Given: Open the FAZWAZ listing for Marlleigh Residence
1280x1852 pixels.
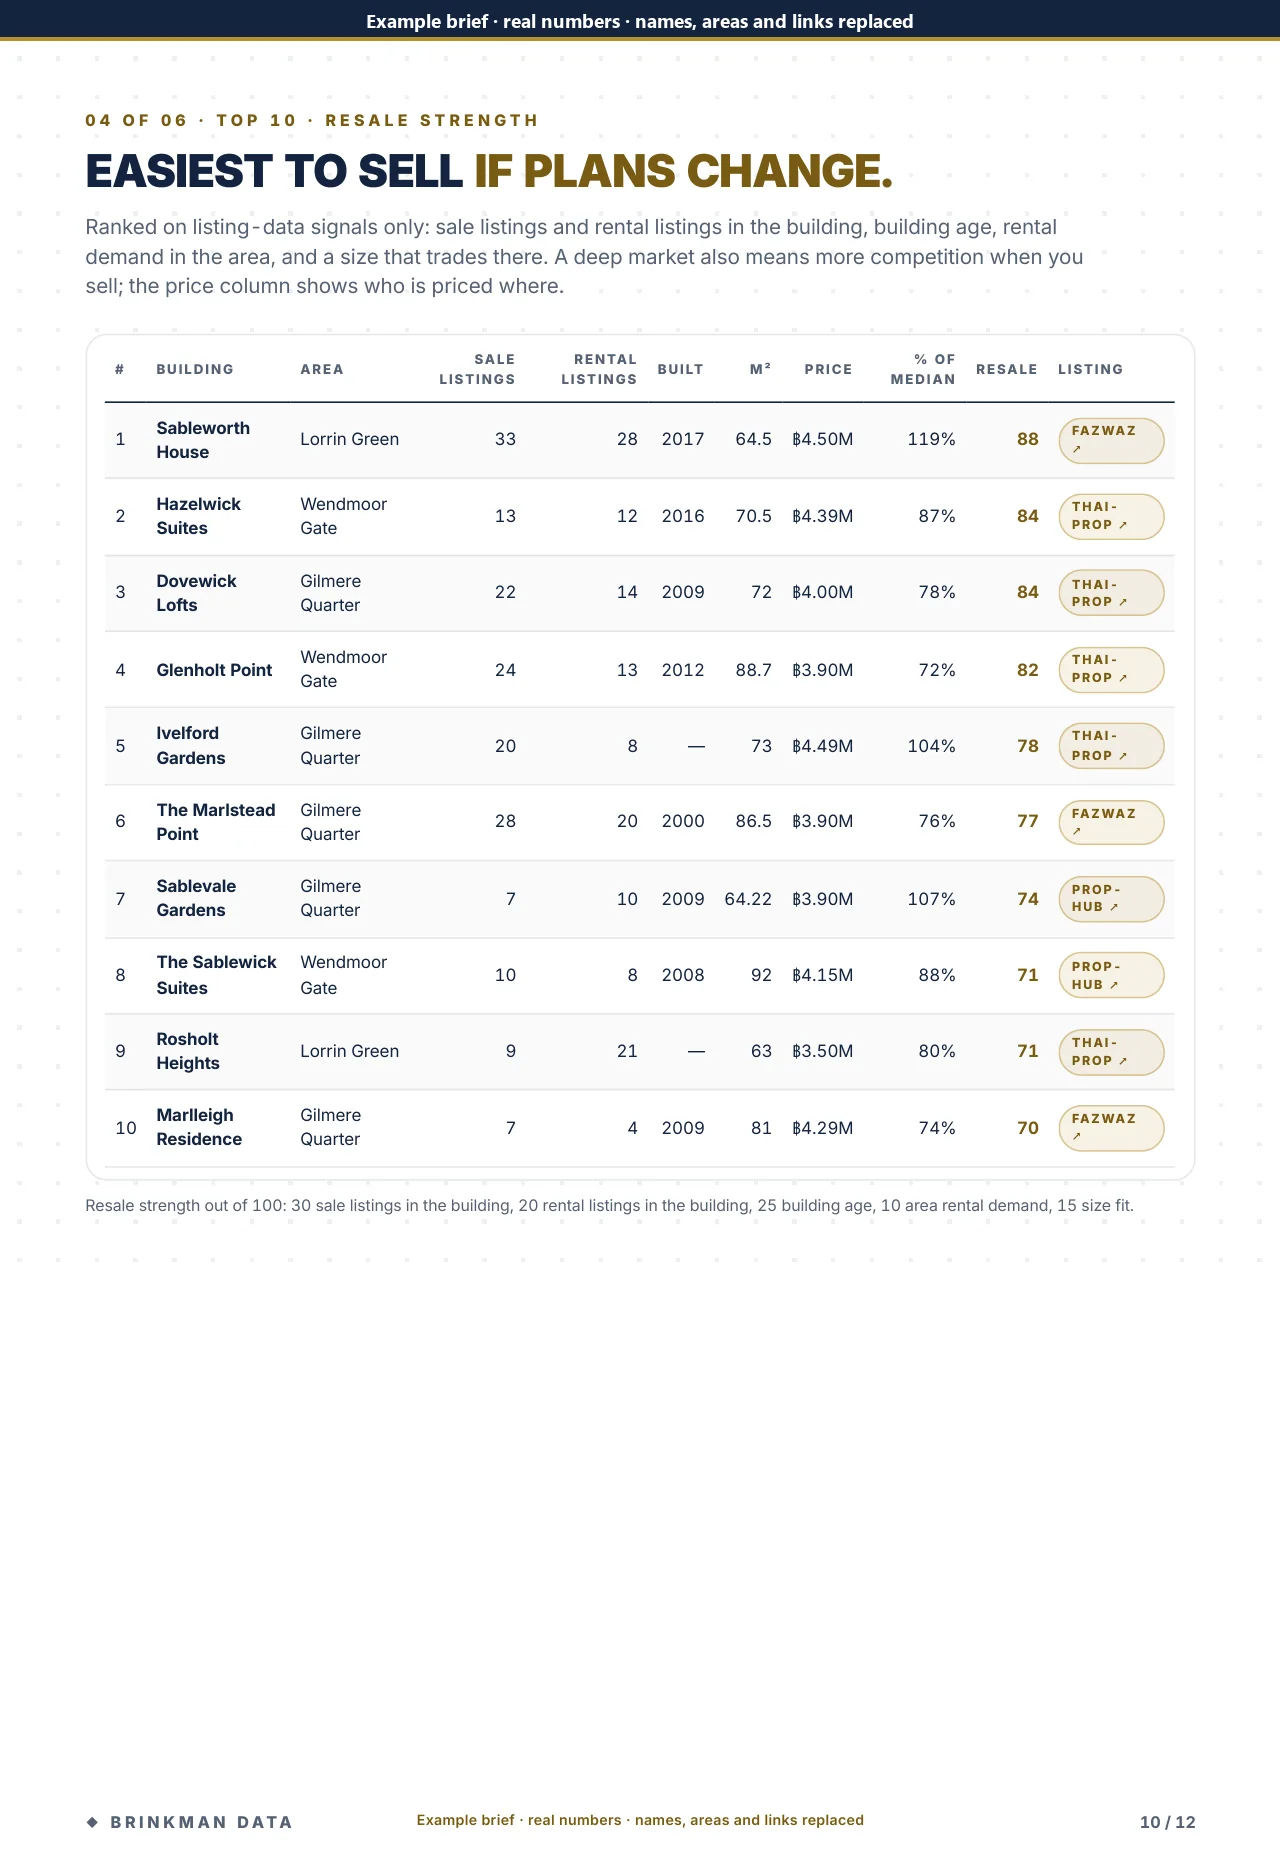Looking at the screenshot, I should pyautogui.click(x=1111, y=1128).
